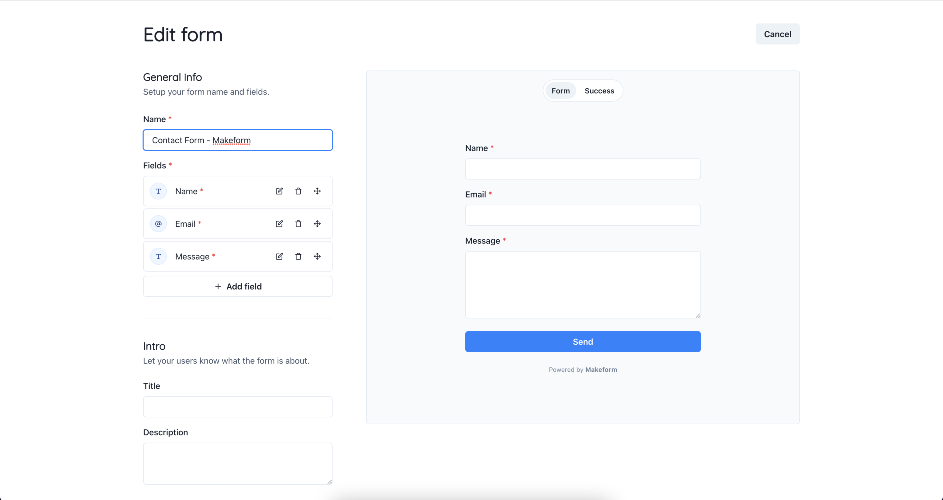Switch to the Form preview tab
The width and height of the screenshot is (943, 500).
[x=561, y=91]
